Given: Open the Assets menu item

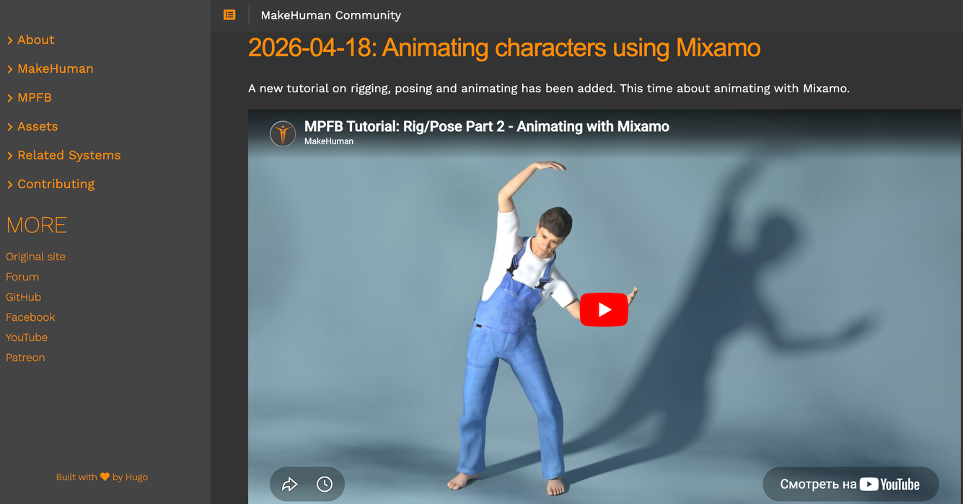Looking at the screenshot, I should coord(38,127).
